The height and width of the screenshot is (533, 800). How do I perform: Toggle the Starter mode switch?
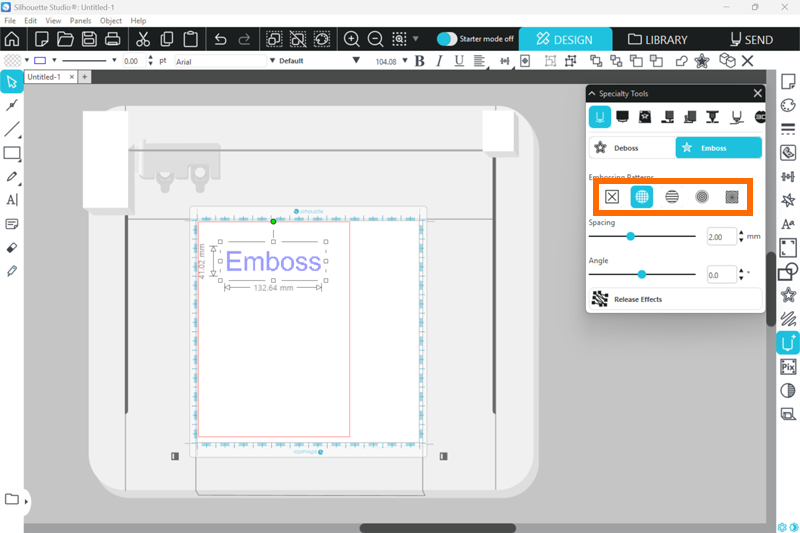(447, 39)
